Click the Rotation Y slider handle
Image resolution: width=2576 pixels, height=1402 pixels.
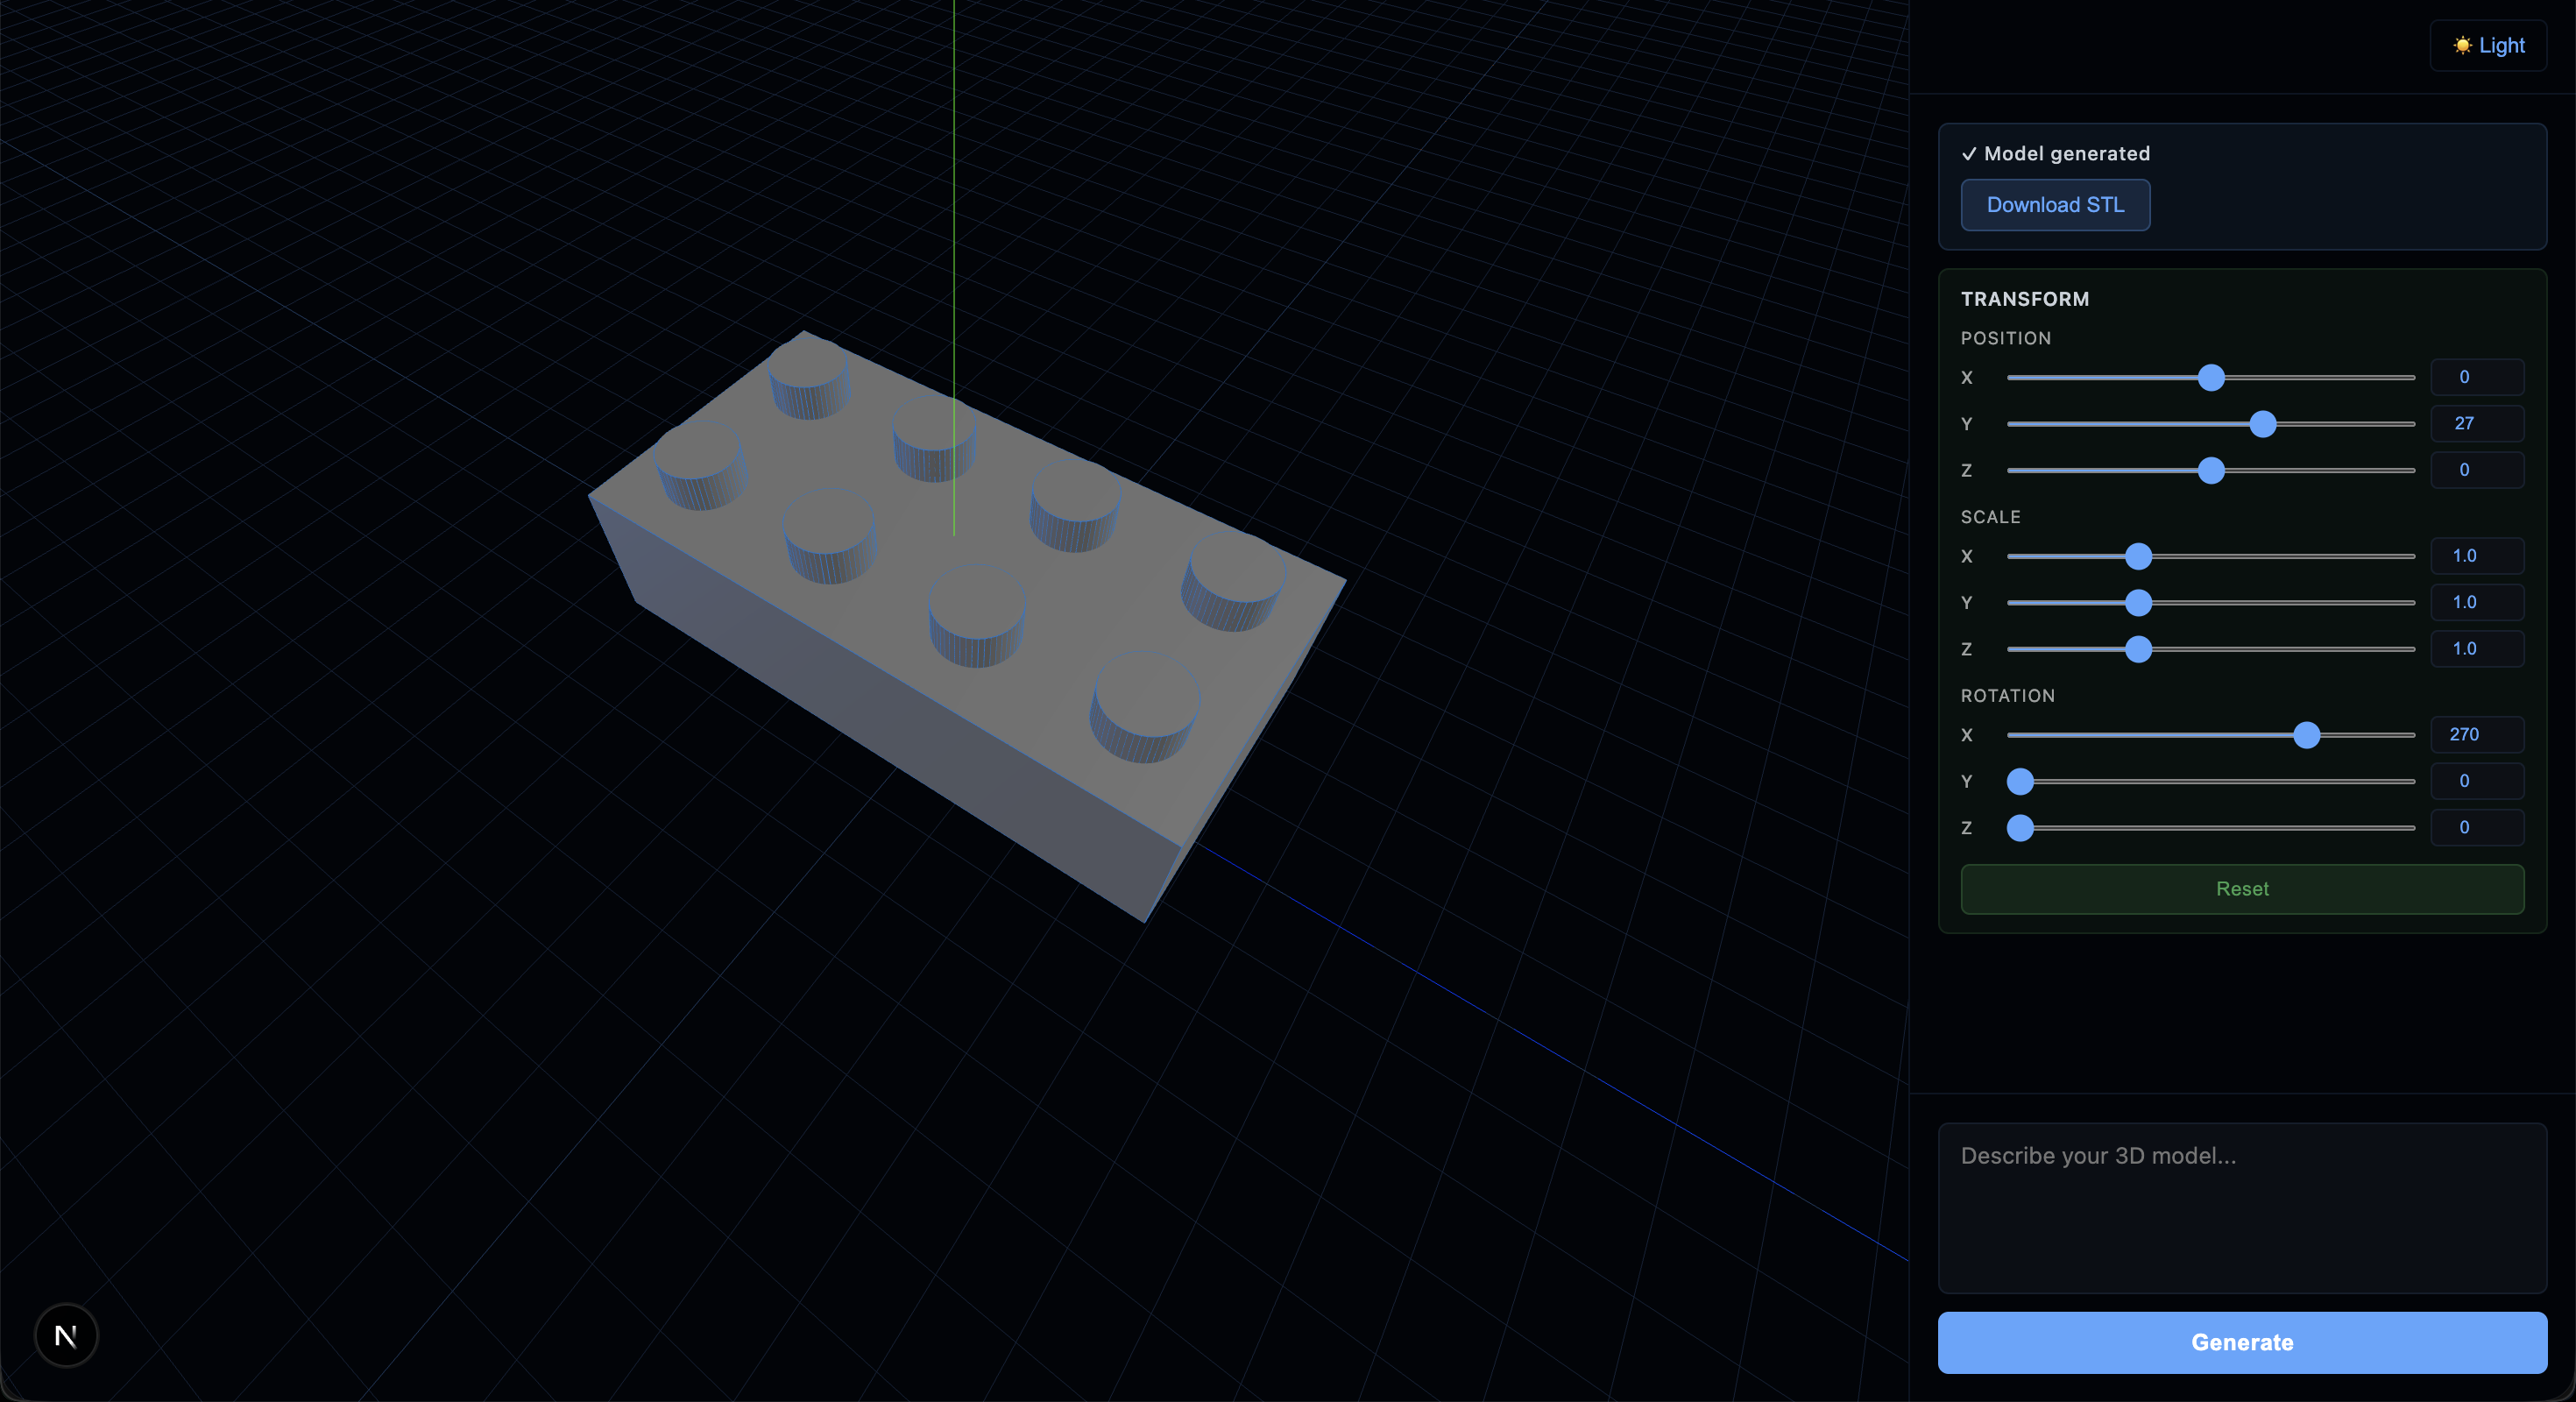[x=2021, y=782]
